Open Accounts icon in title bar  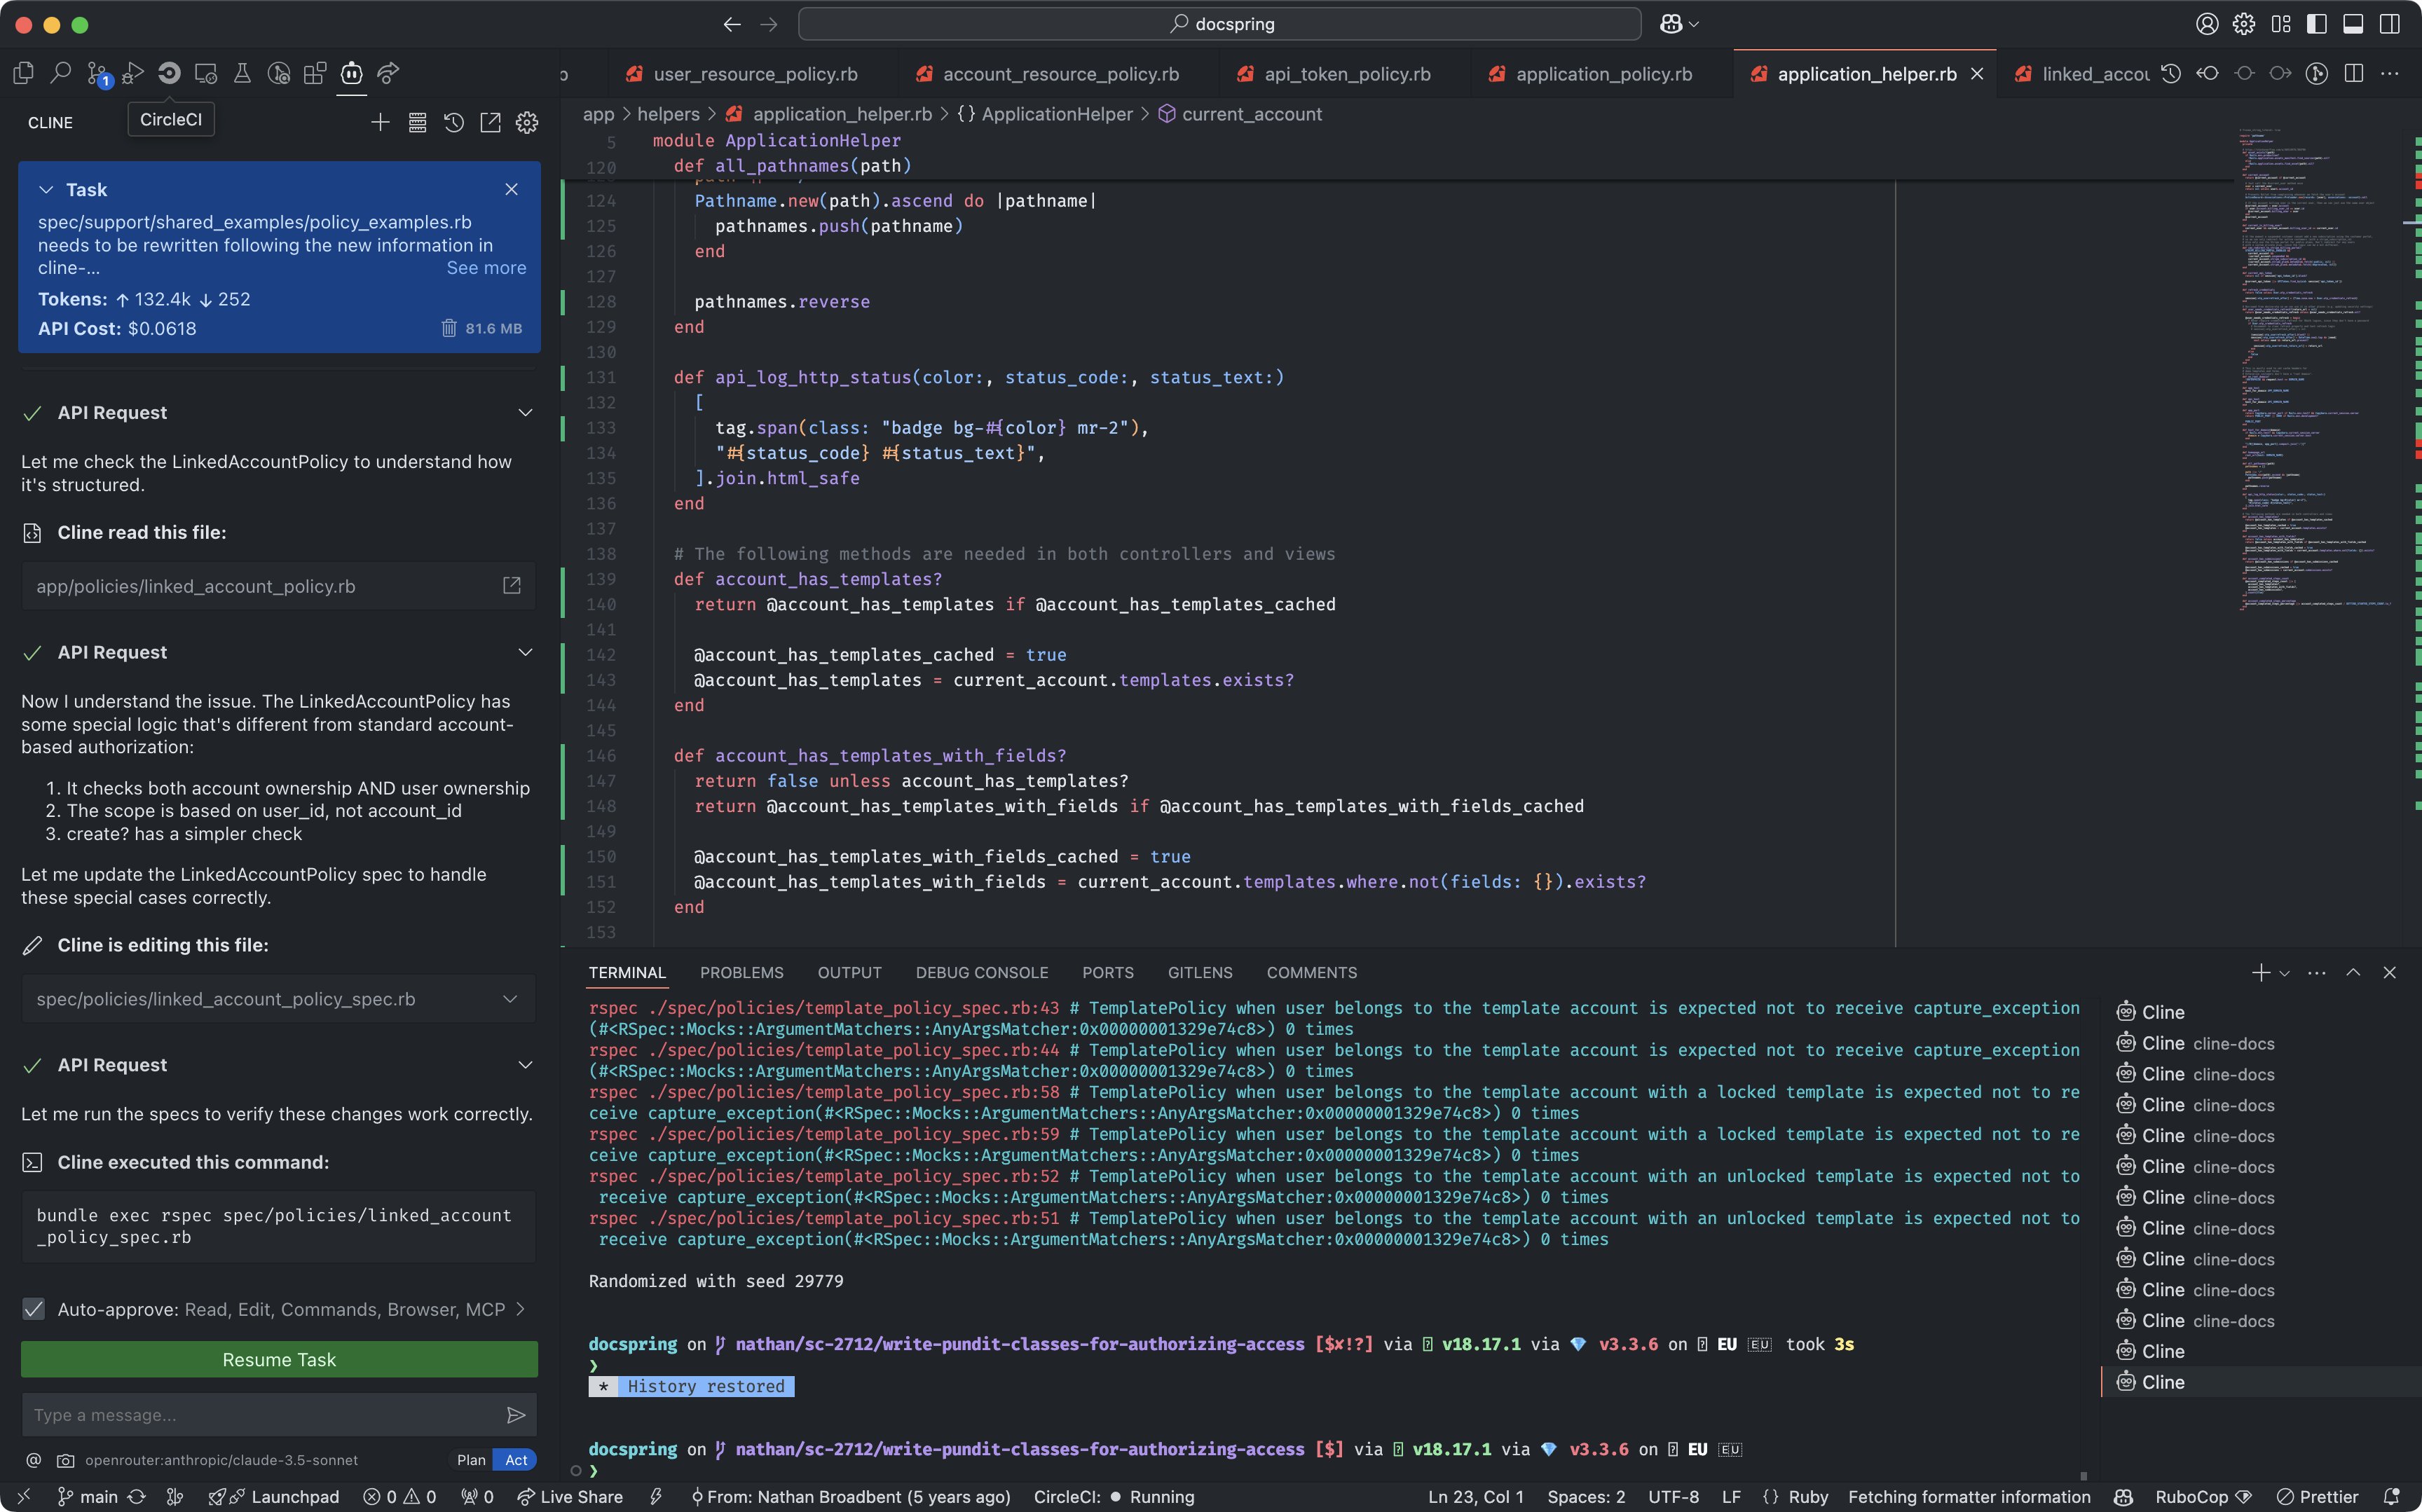[x=2207, y=24]
